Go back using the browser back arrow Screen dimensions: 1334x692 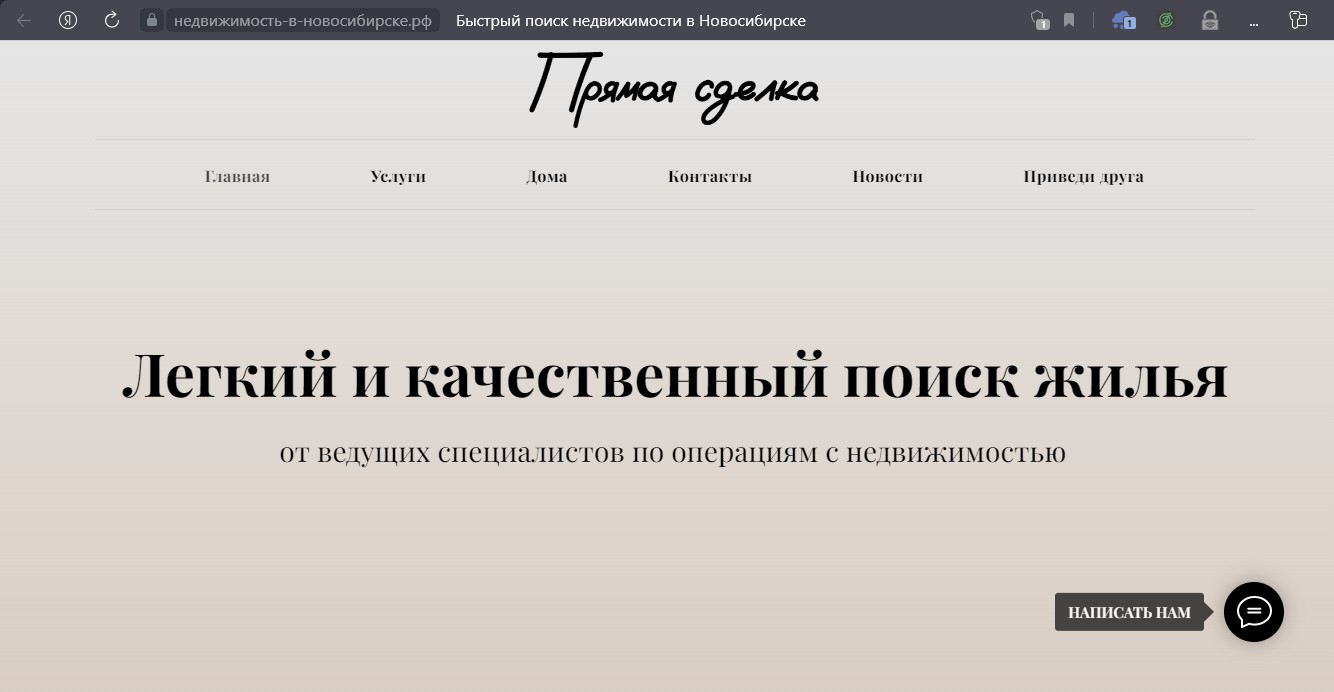click(24, 20)
